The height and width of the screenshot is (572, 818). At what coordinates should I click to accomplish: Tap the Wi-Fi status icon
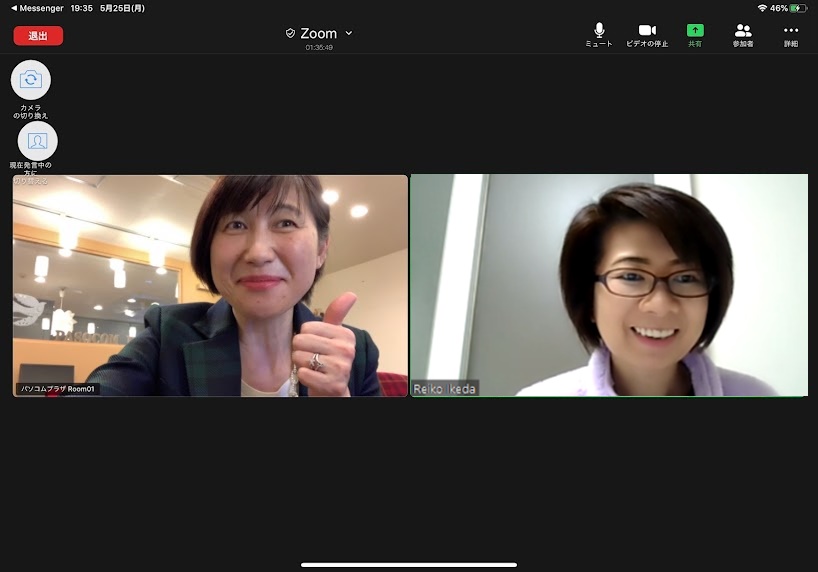(x=762, y=8)
